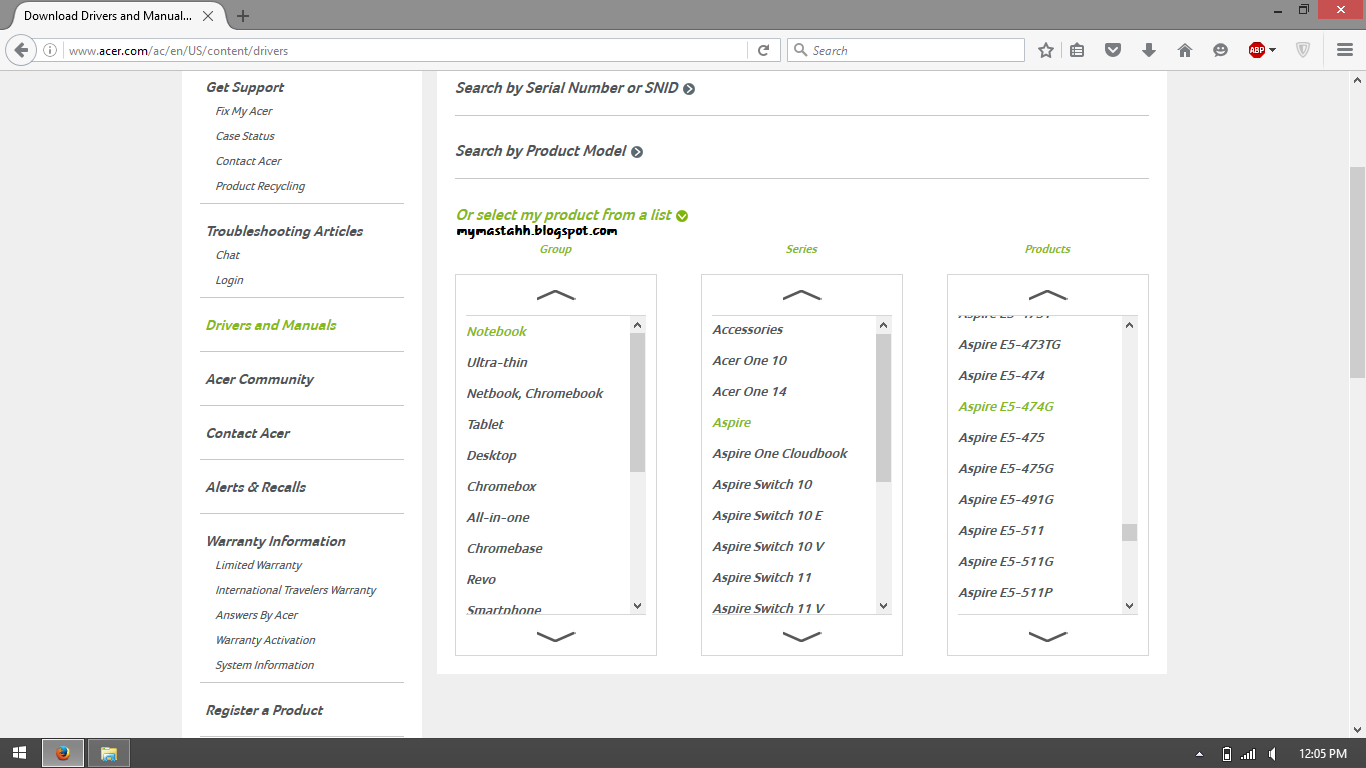This screenshot has height=768, width=1366.
Task: Open the Fix My Acer link
Action: pos(244,111)
